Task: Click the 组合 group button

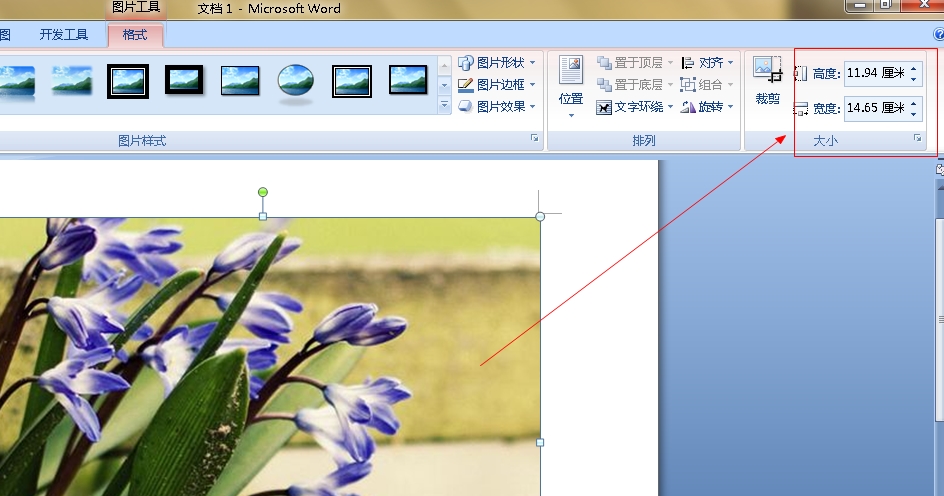Action: (707, 84)
